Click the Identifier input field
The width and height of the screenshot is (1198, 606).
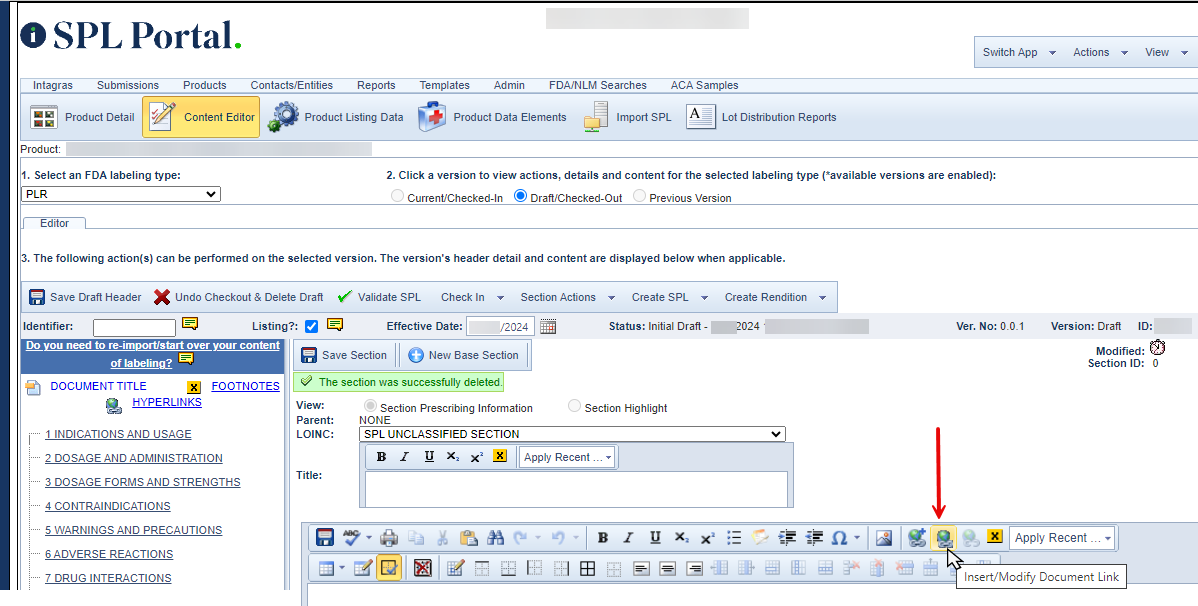134,328
